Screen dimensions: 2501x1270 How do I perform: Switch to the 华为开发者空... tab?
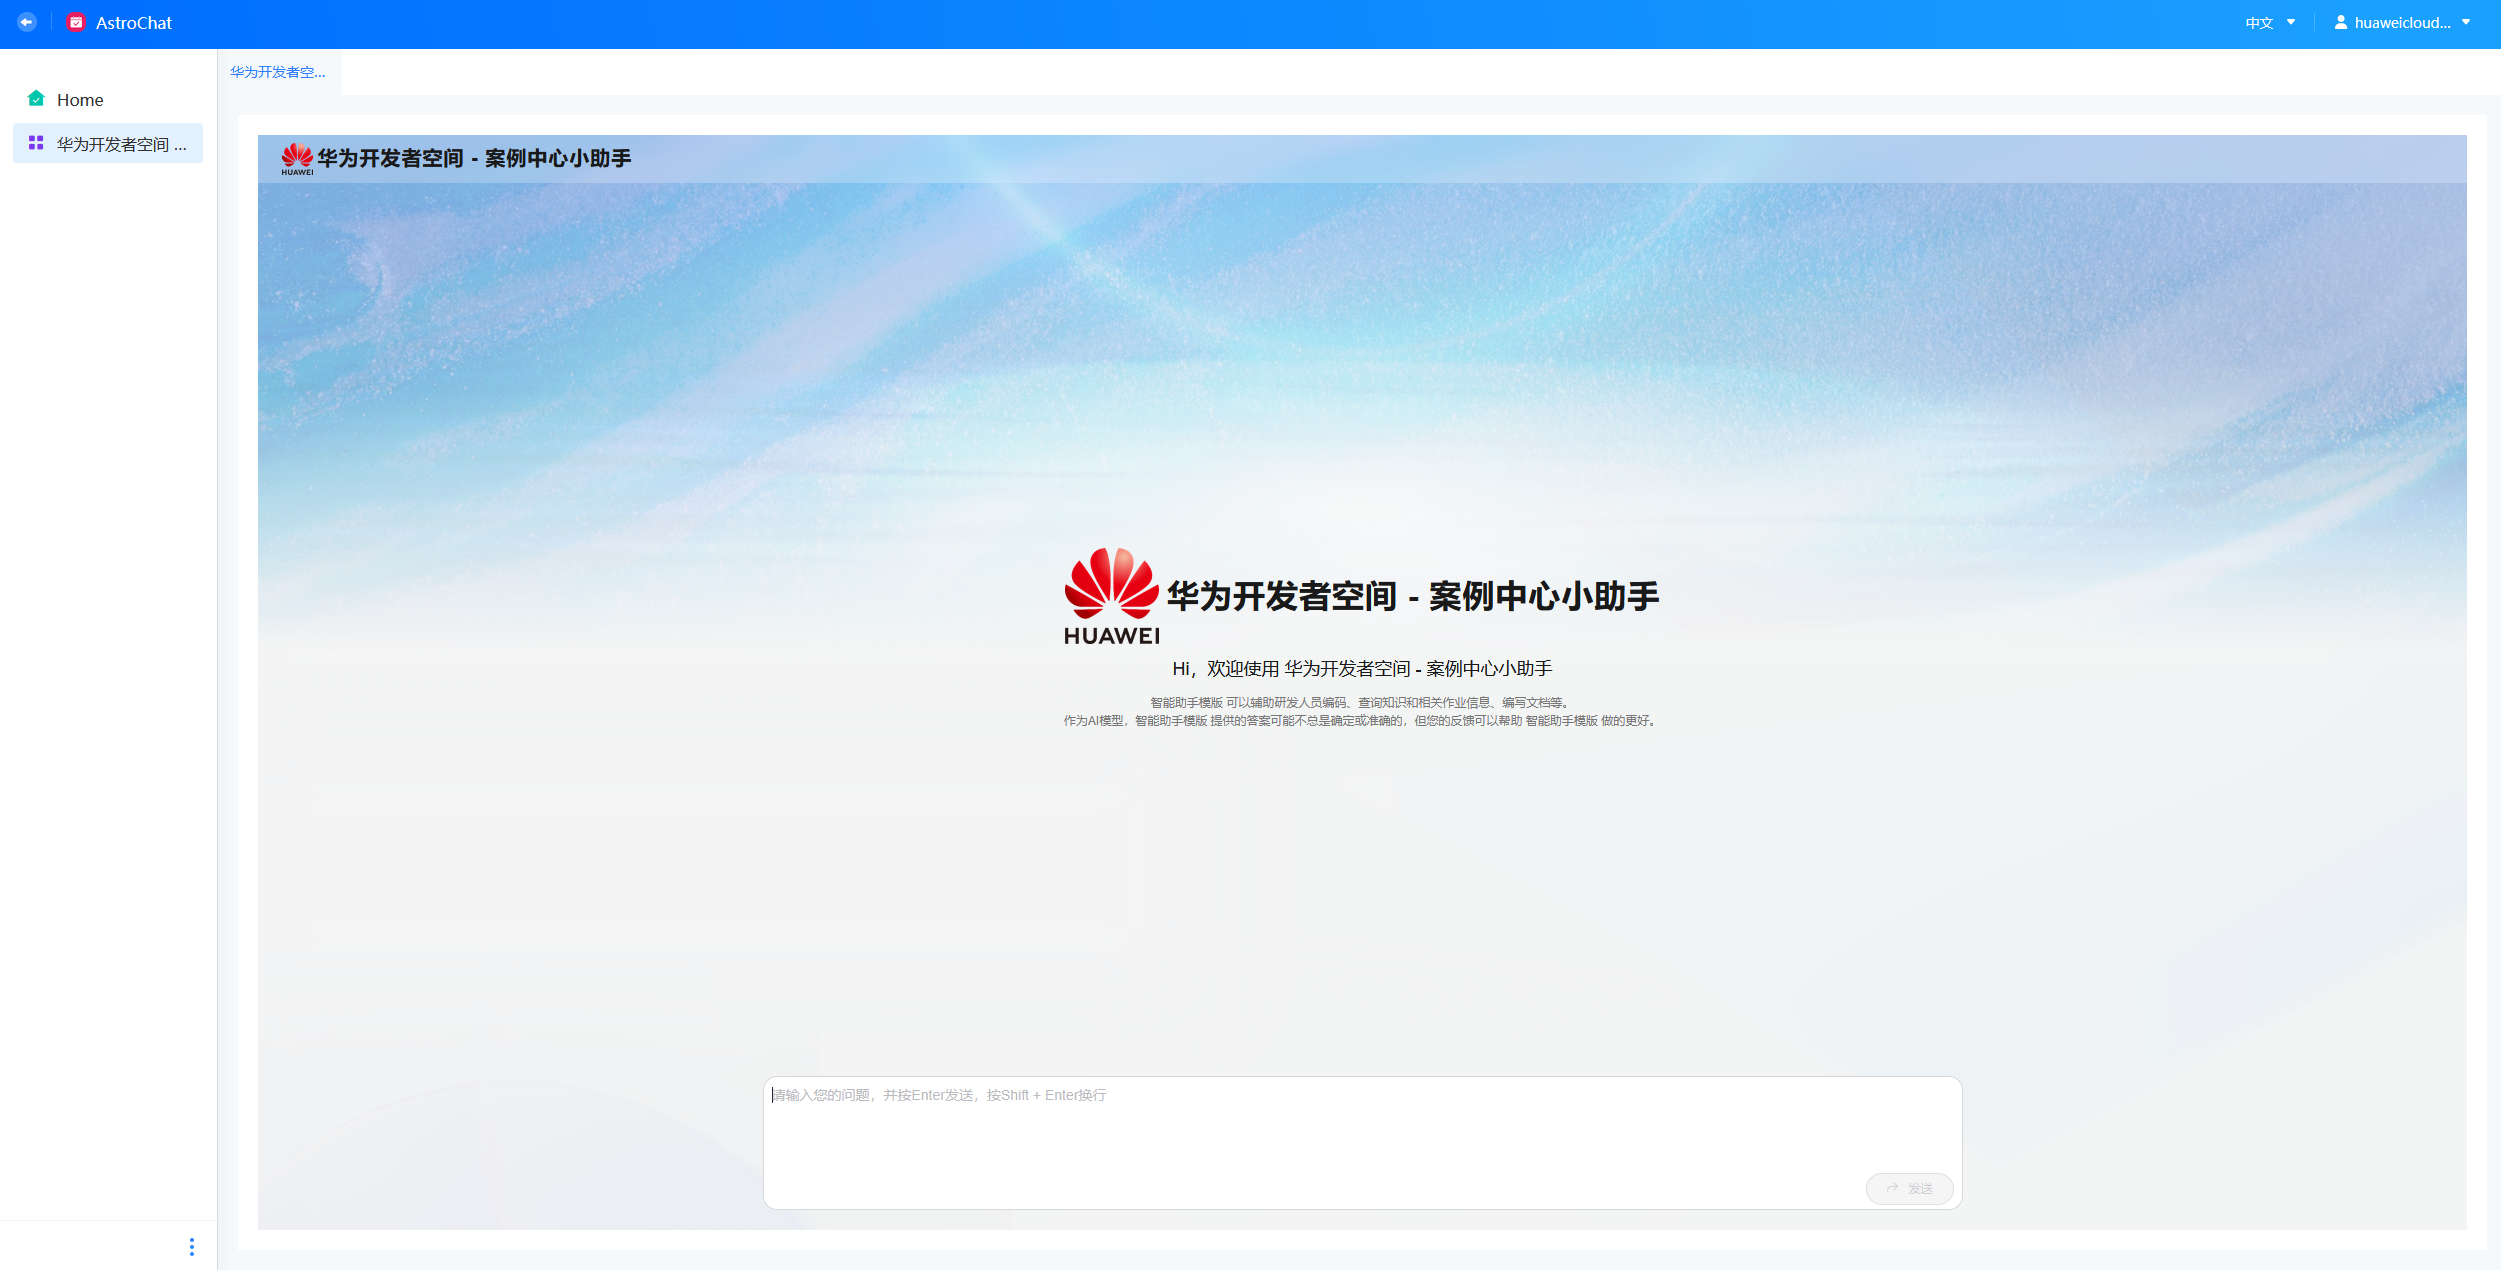[278, 72]
